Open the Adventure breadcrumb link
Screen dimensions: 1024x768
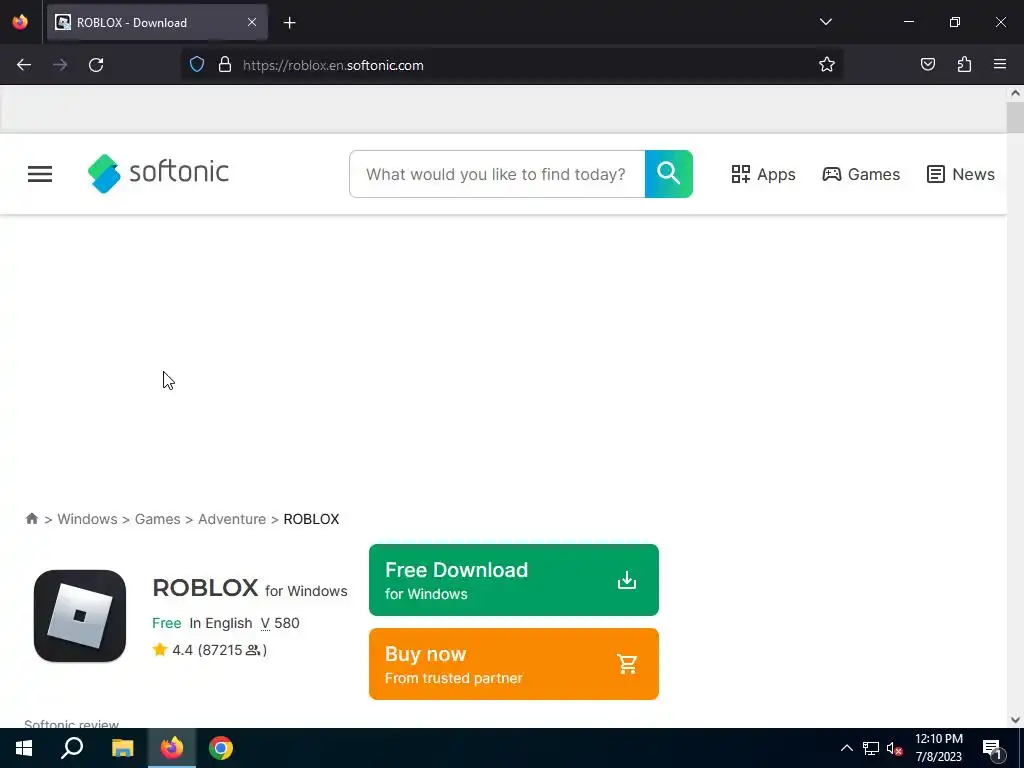232,519
